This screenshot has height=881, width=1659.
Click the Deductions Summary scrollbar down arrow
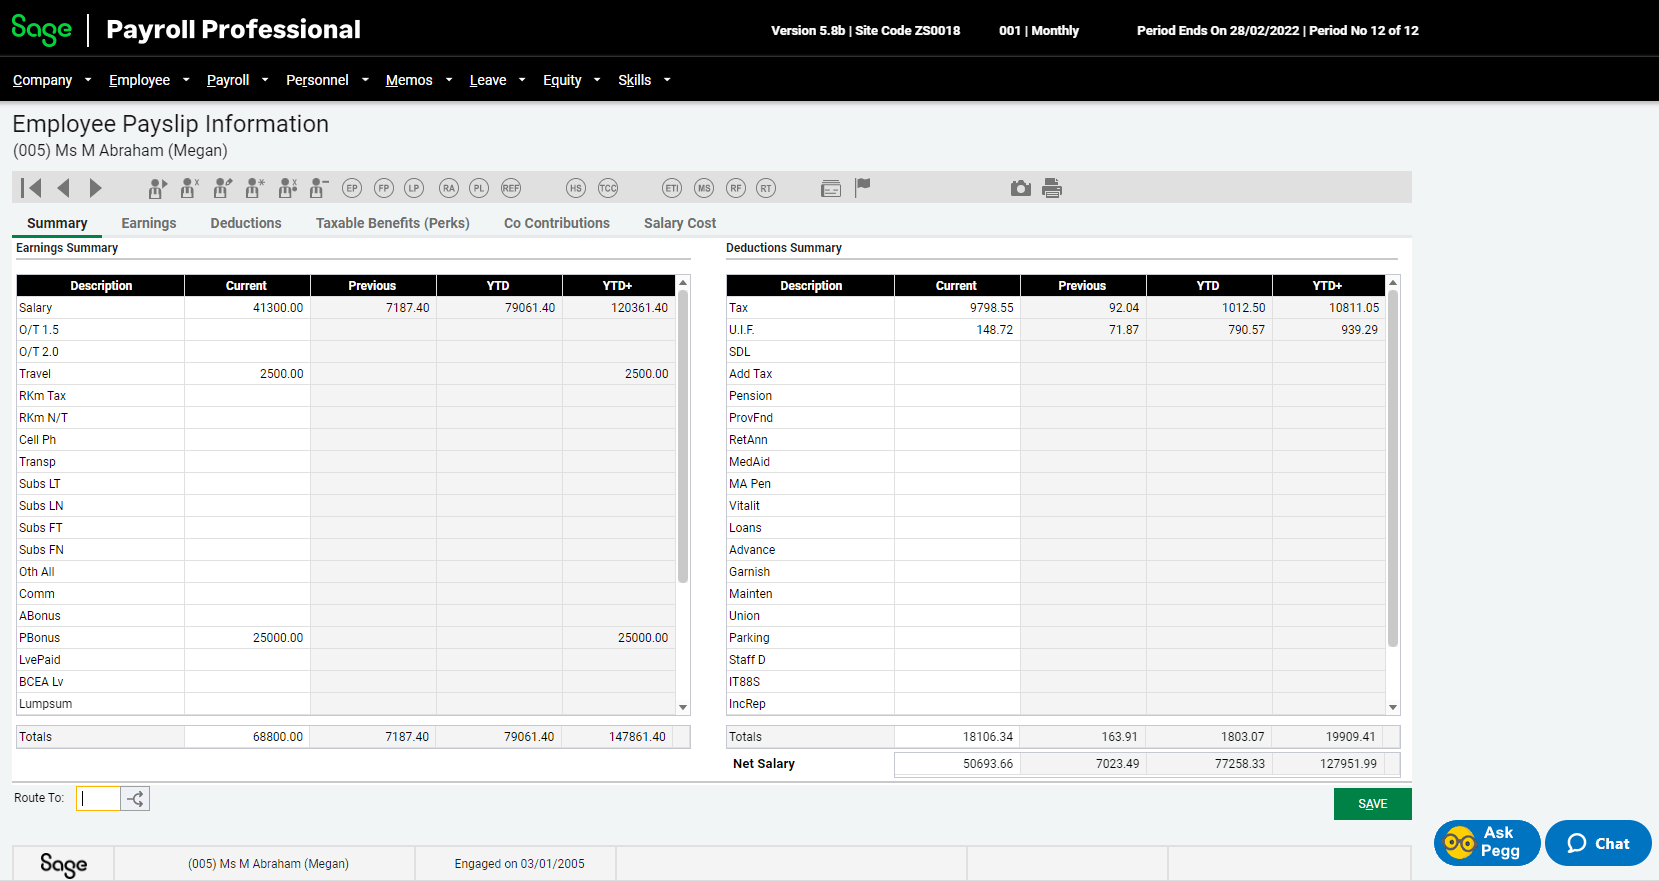coord(1393,707)
